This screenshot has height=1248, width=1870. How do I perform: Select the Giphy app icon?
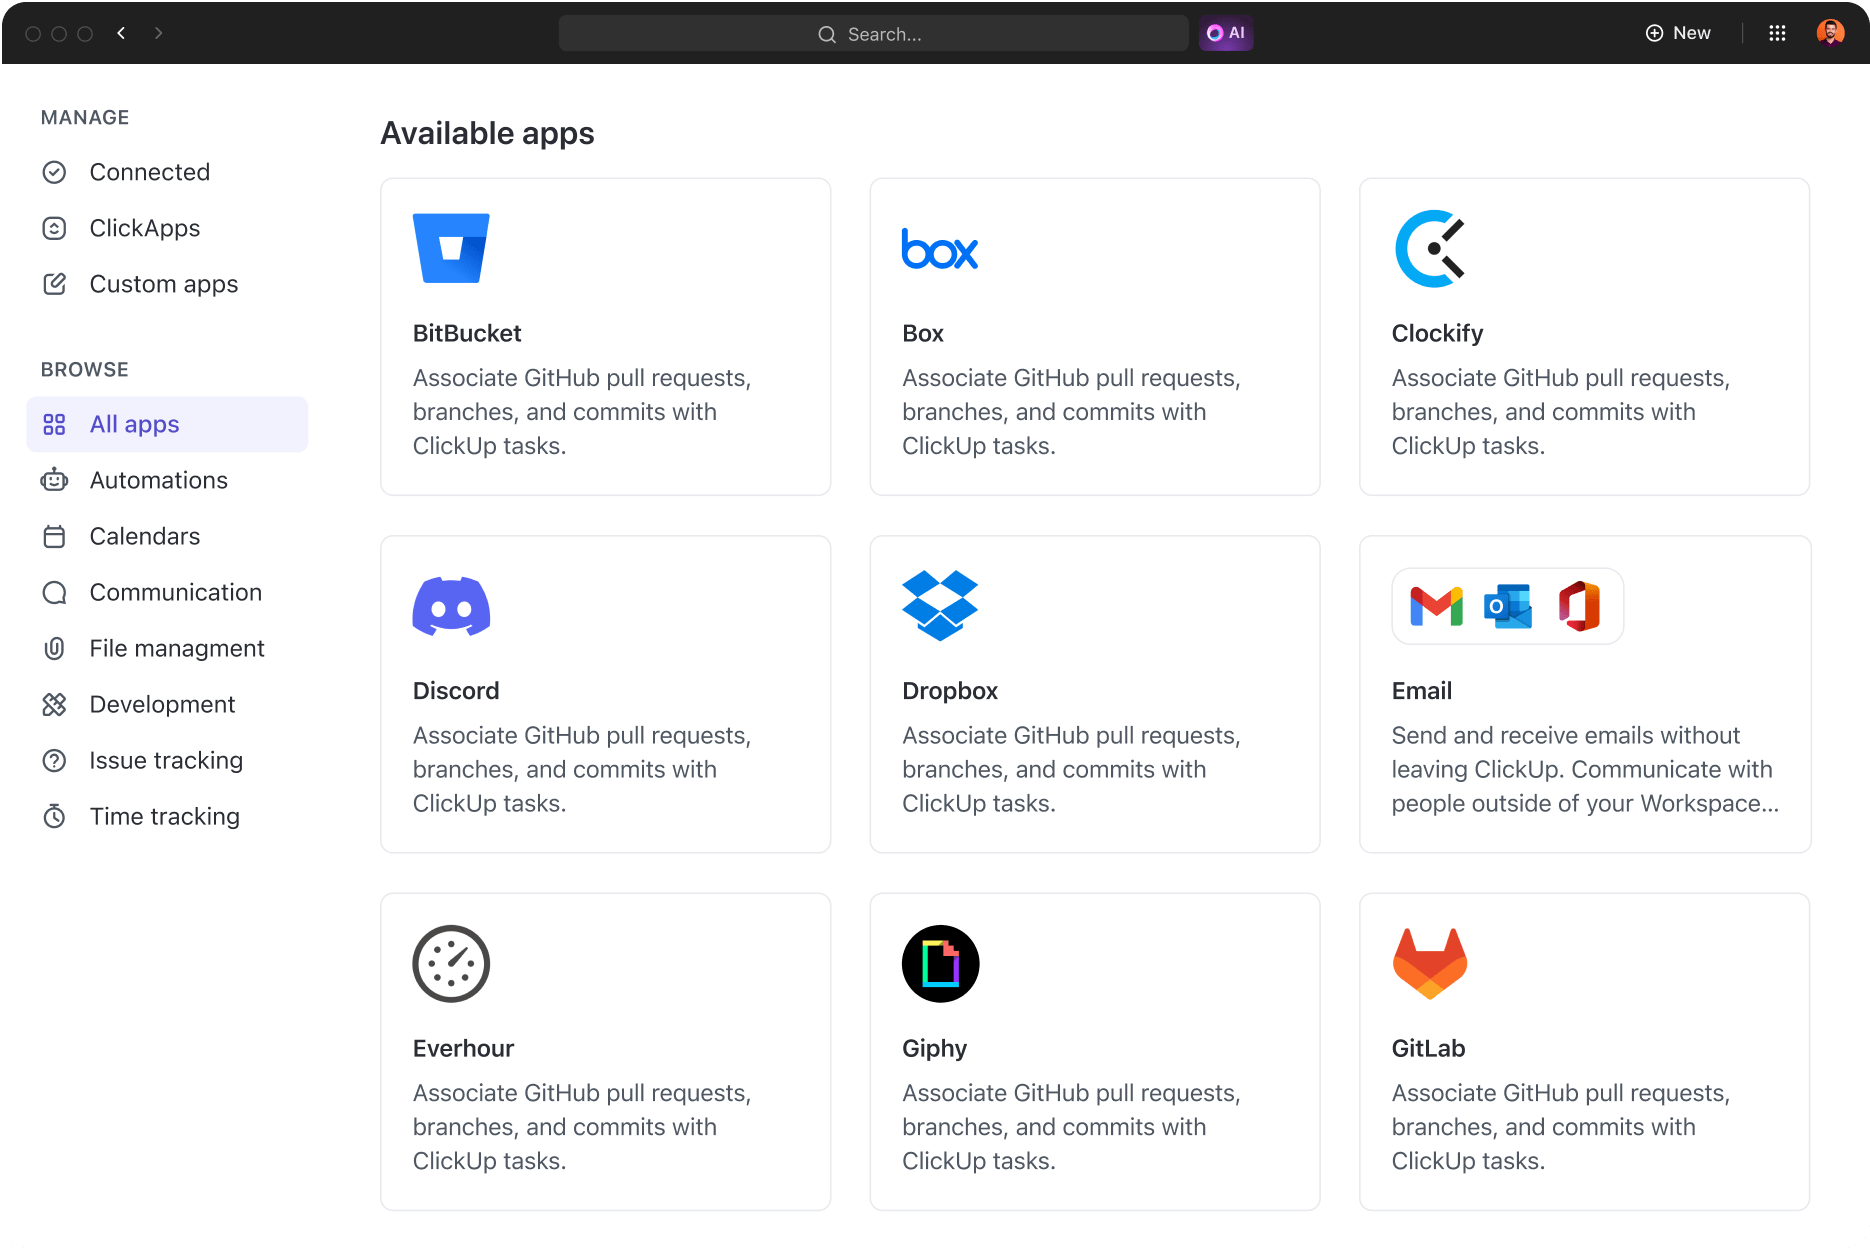pyautogui.click(x=940, y=962)
